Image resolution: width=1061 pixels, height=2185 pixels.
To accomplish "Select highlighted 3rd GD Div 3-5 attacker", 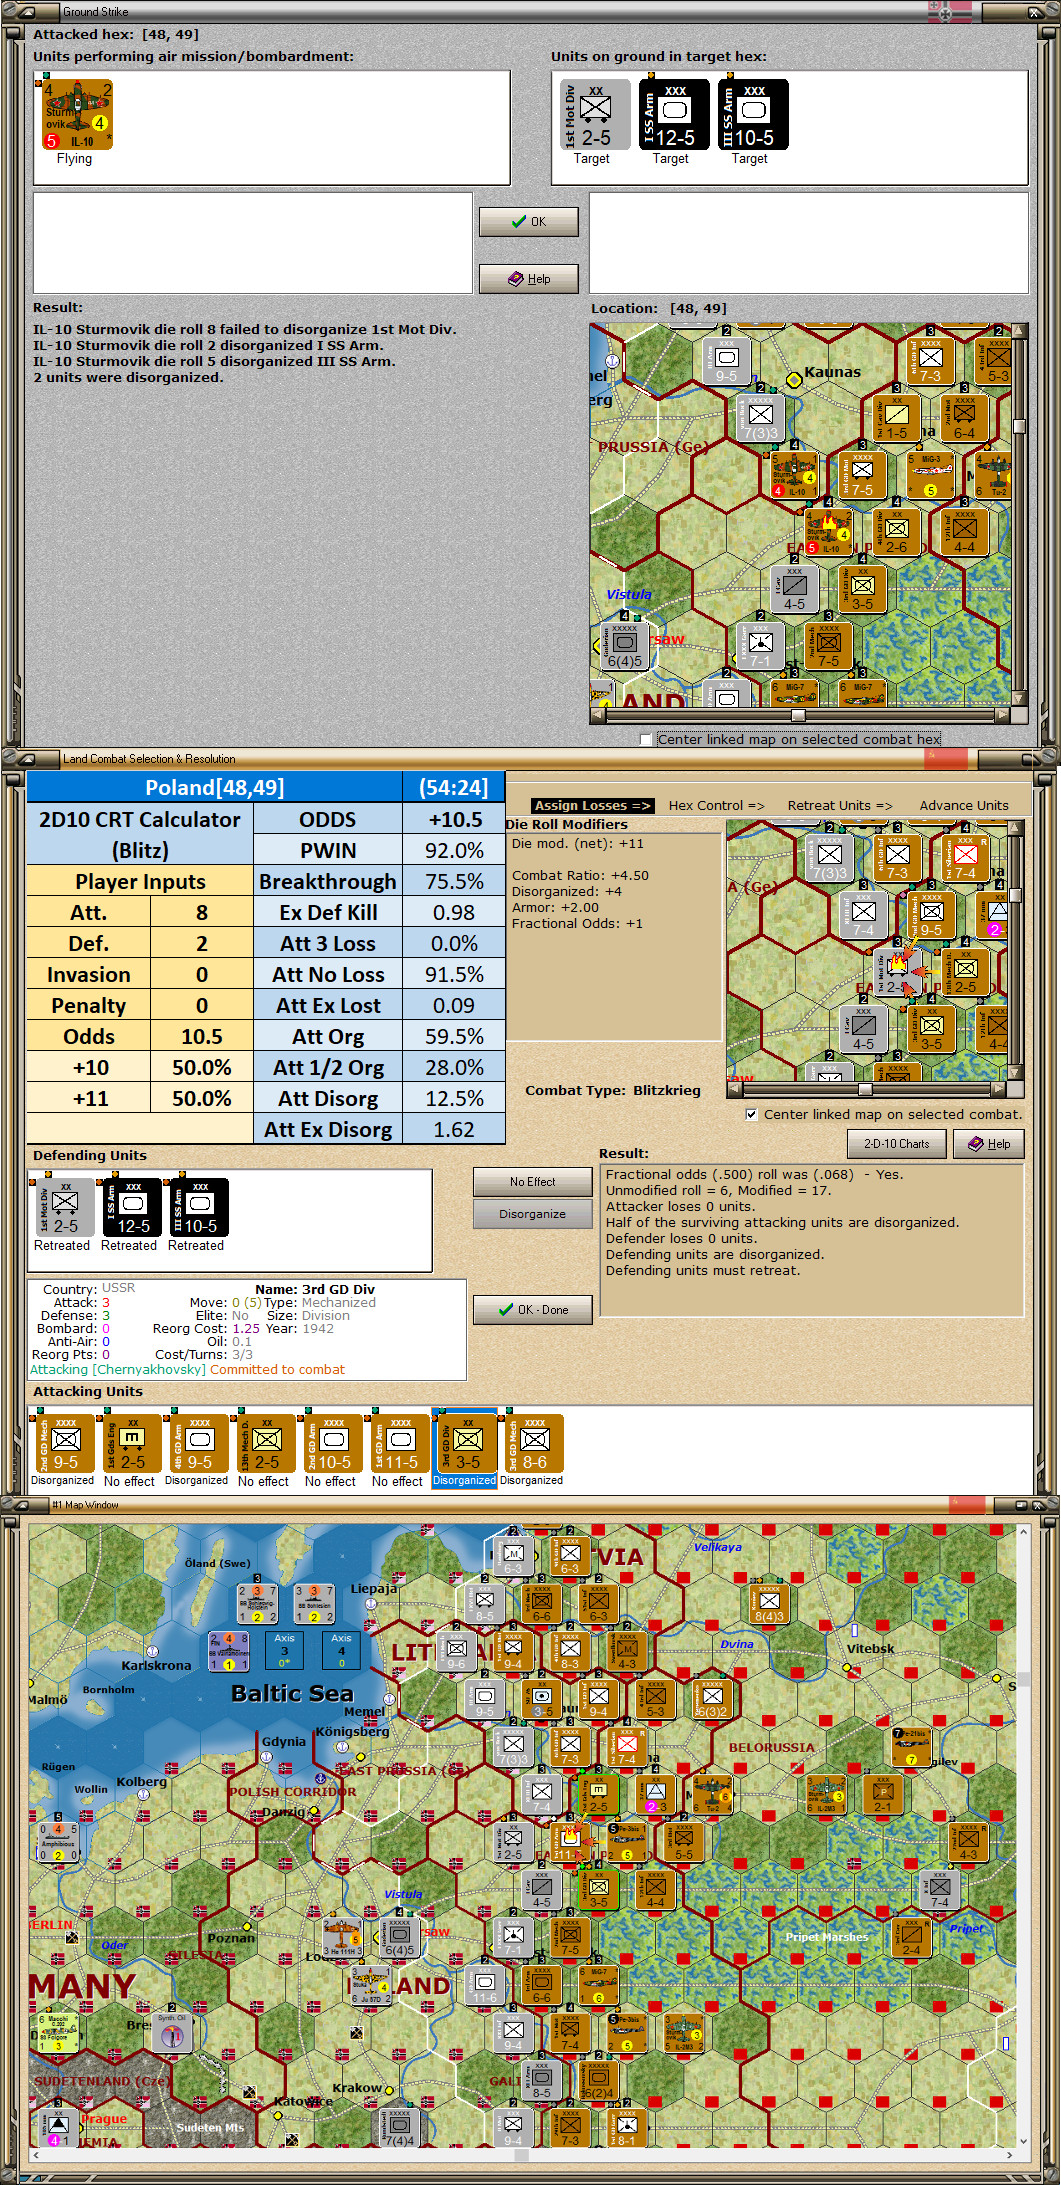I will coord(467,1442).
